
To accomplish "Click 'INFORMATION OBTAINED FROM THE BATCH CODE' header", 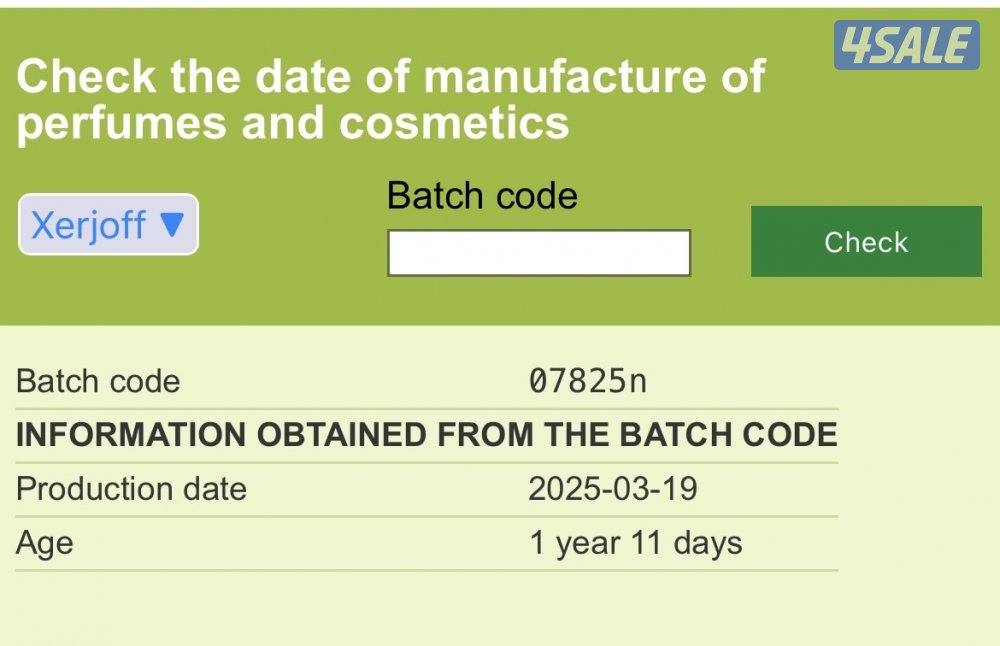I will coord(427,435).
